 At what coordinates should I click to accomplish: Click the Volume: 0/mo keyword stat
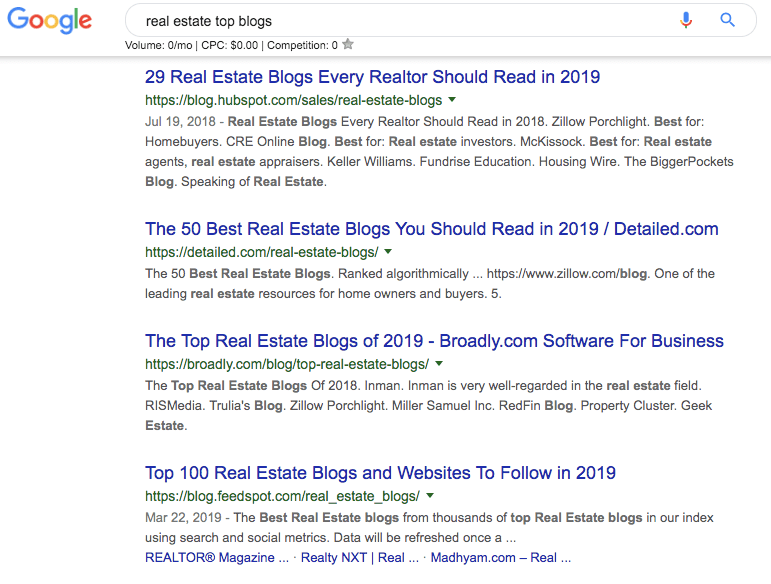[x=158, y=45]
